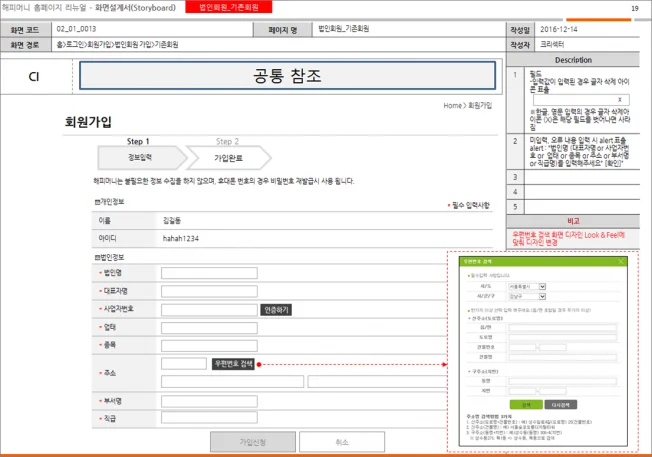Viewport: 652px width, 457px height.
Task: Focus the 동명 field in postcode popup
Action: coord(563,381)
